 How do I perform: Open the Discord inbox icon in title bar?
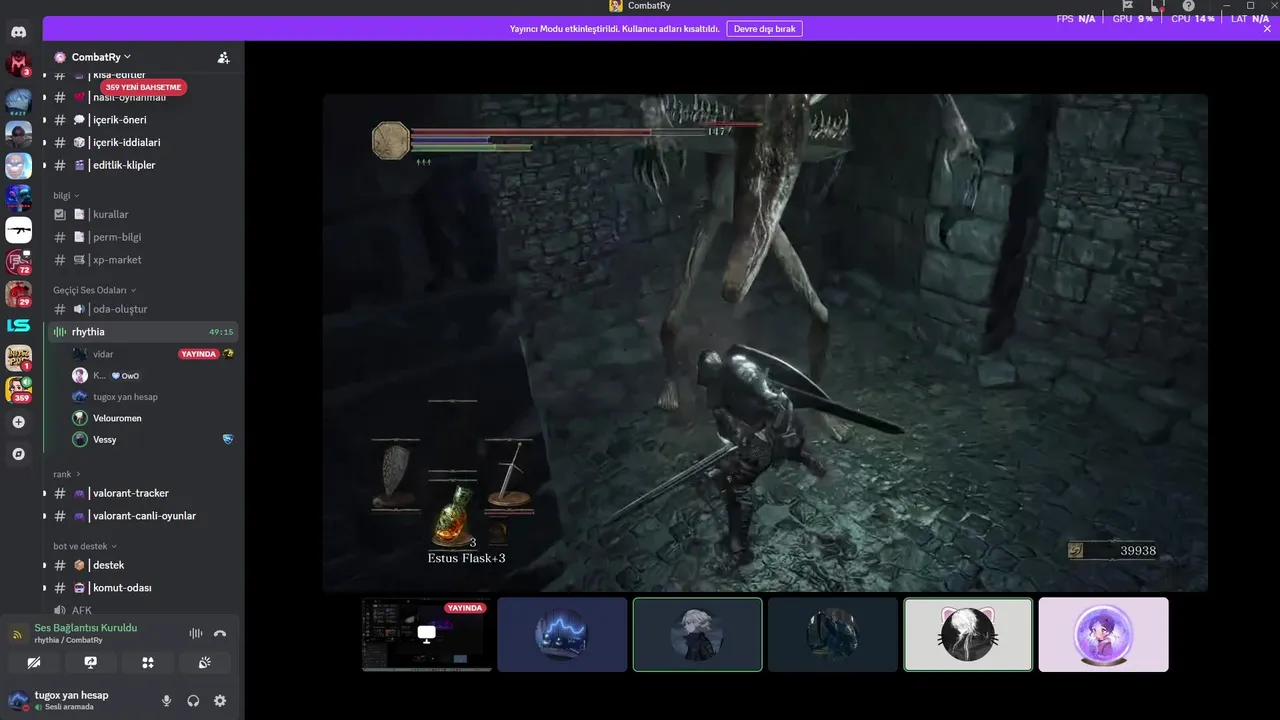tap(1158, 6)
